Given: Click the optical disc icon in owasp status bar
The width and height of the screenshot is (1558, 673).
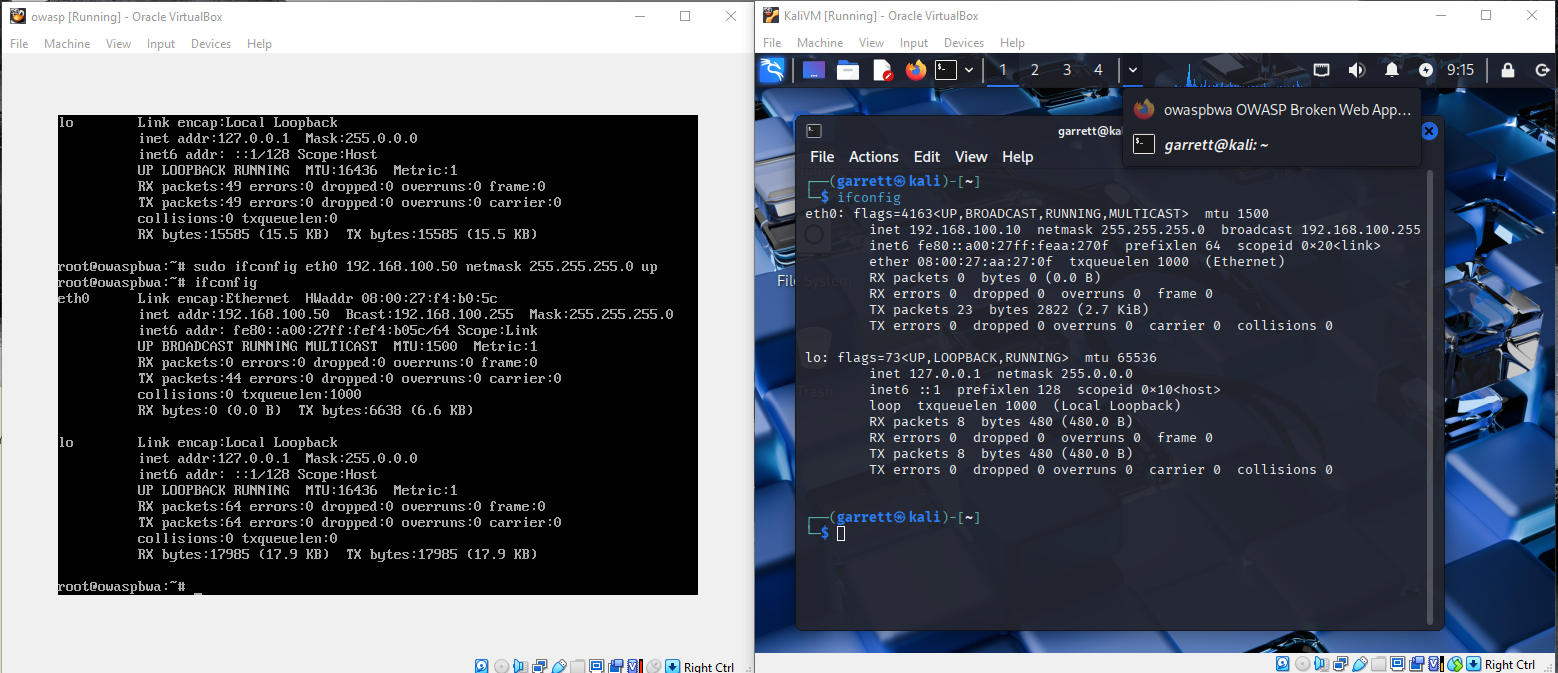Looking at the screenshot, I should click(x=502, y=665).
